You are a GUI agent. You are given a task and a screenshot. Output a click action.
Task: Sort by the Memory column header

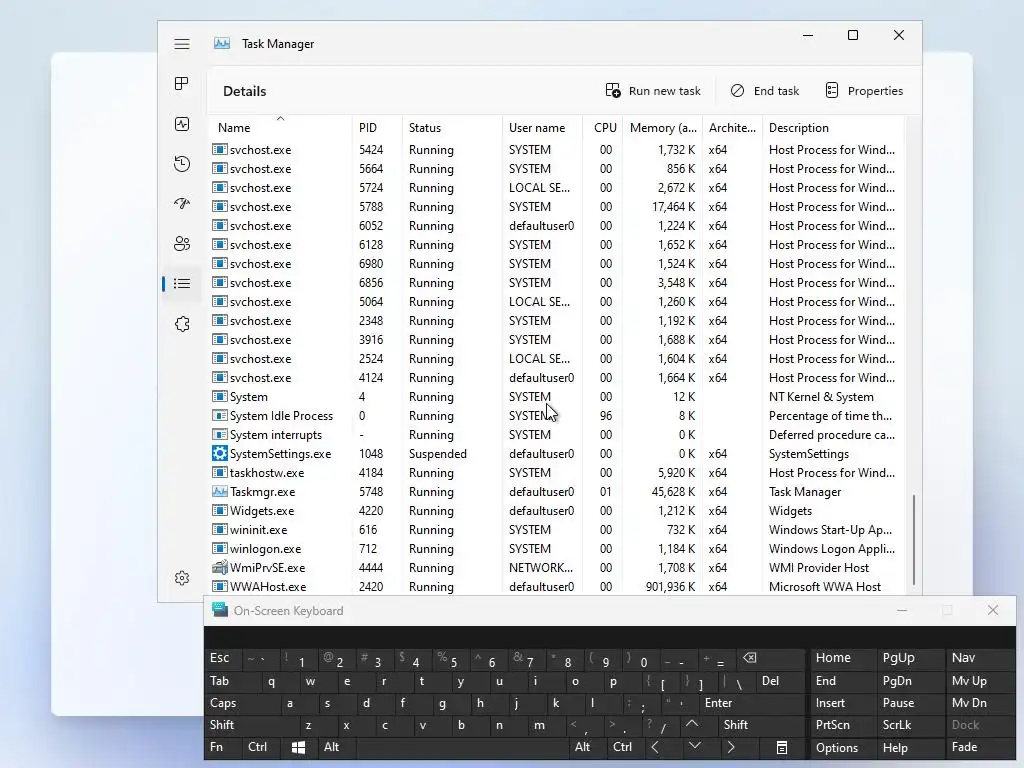pyautogui.click(x=663, y=128)
